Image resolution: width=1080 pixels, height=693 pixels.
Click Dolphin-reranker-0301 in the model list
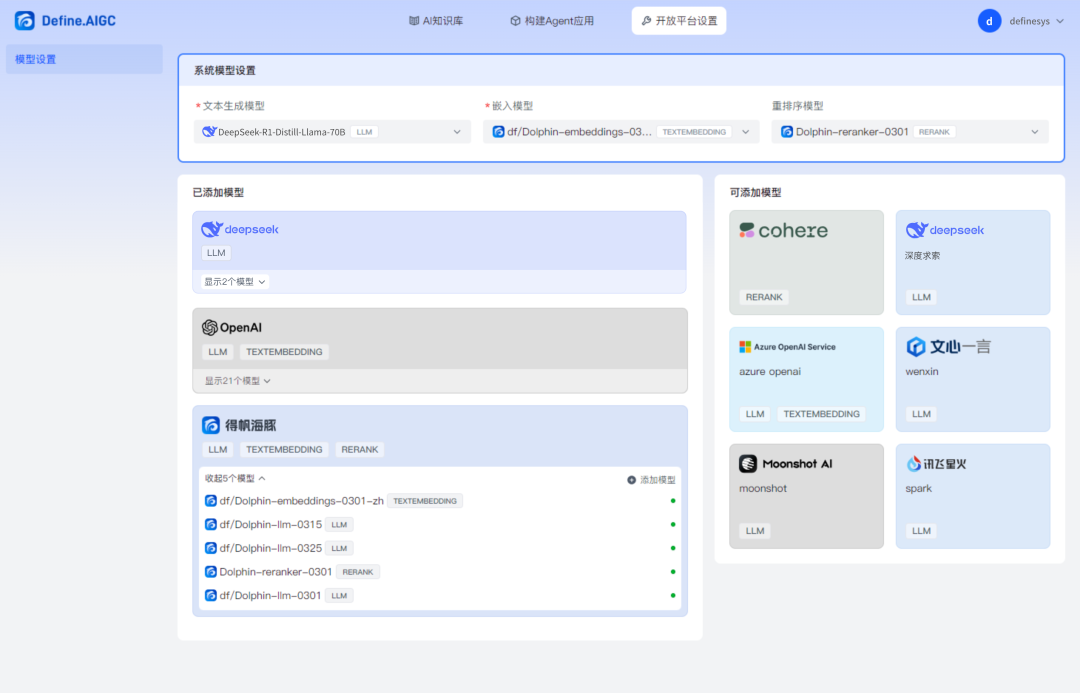276,572
